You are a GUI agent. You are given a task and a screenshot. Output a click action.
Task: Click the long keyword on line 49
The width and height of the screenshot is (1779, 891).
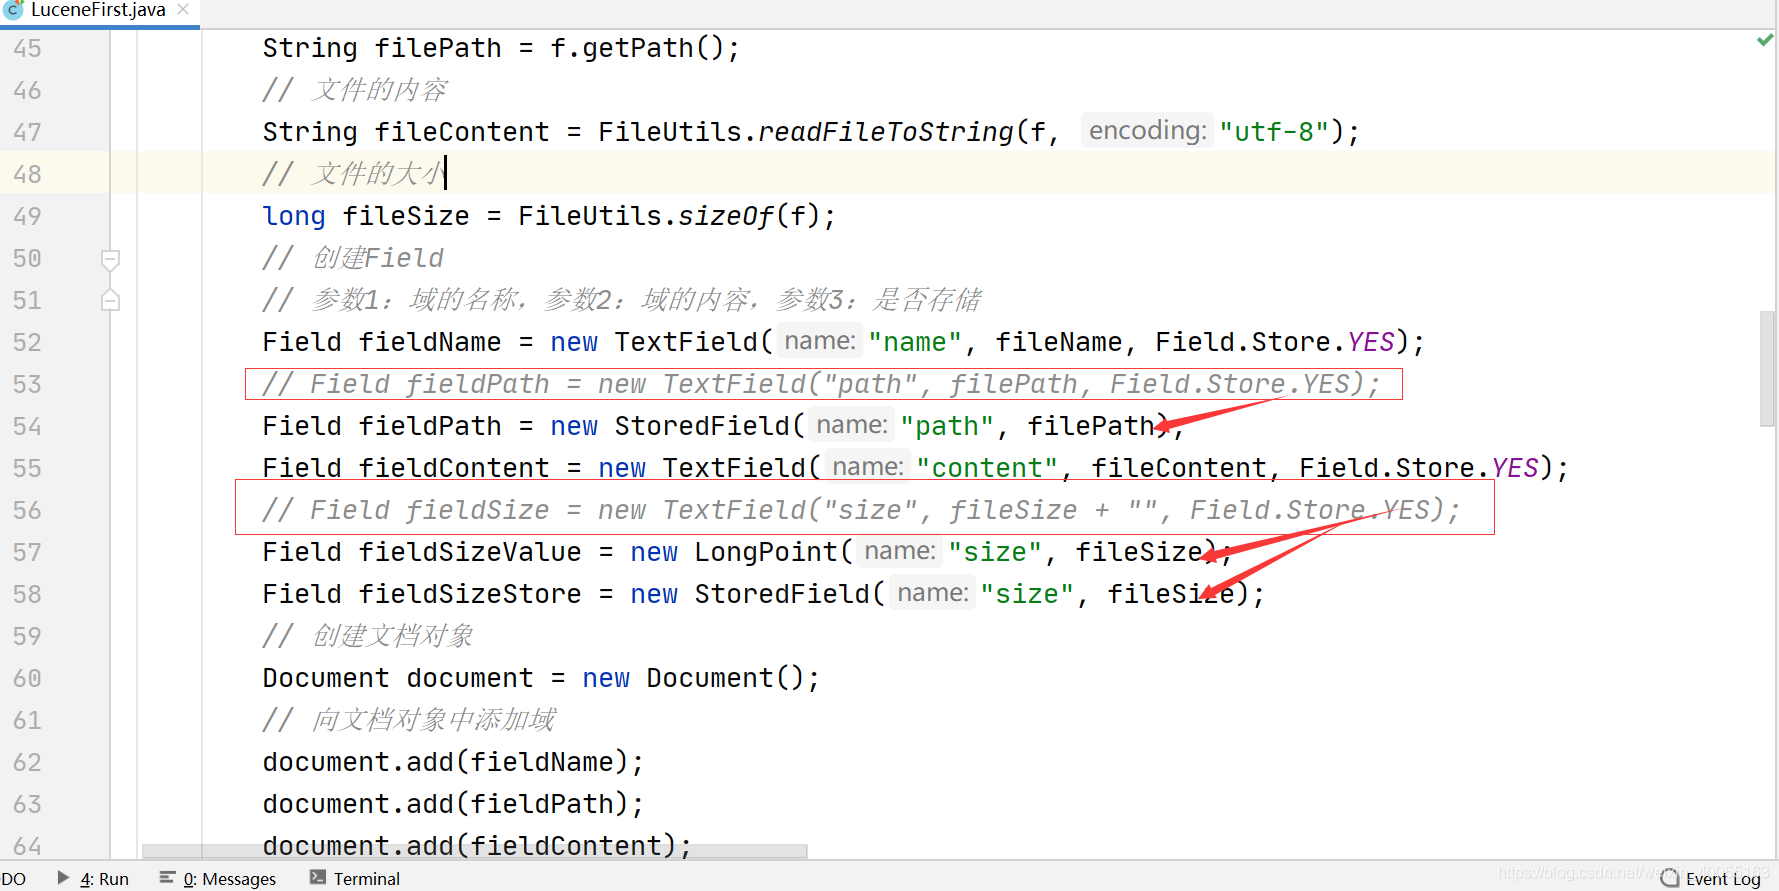pyautogui.click(x=294, y=216)
